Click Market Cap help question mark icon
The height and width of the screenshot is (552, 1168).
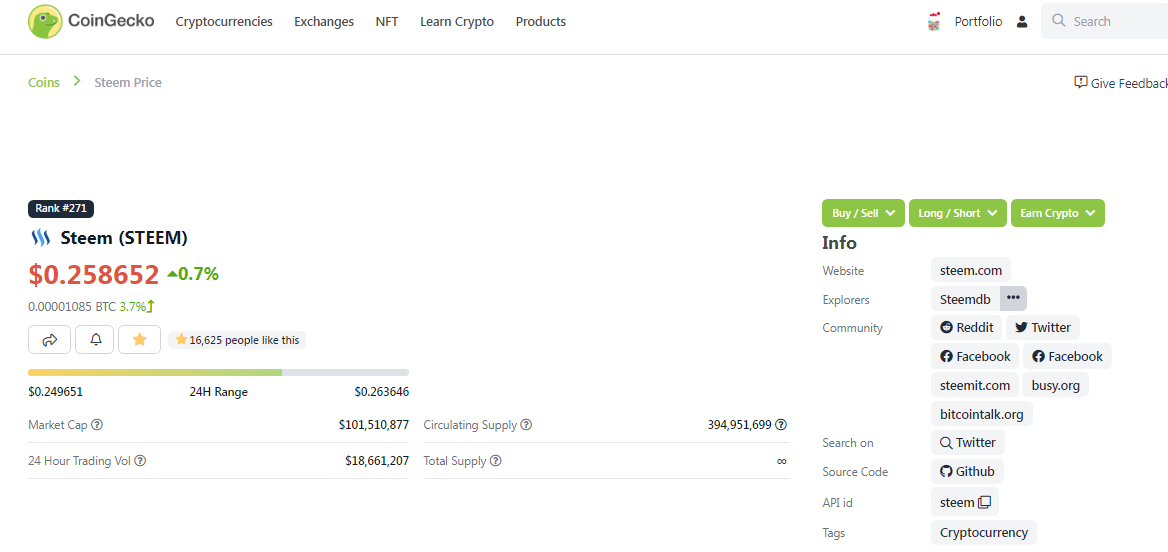pyautogui.click(x=97, y=425)
